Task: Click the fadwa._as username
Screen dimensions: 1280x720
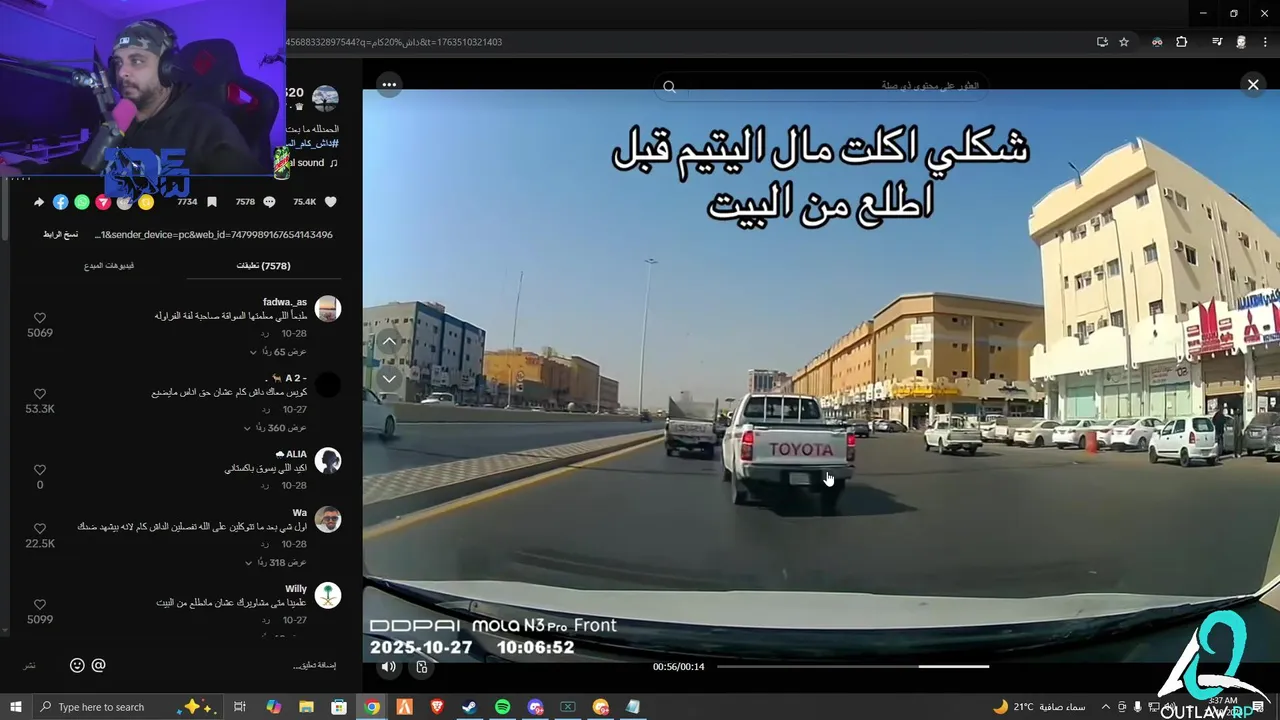Action: tap(285, 302)
